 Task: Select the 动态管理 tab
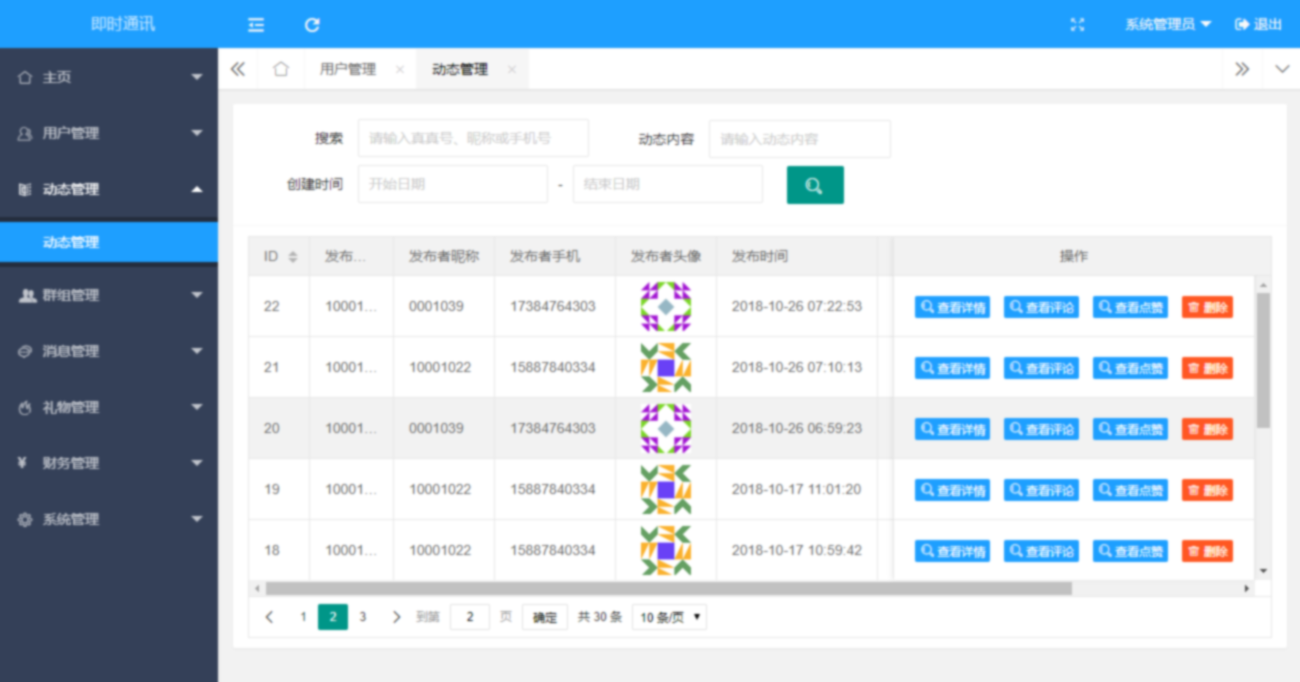click(460, 69)
